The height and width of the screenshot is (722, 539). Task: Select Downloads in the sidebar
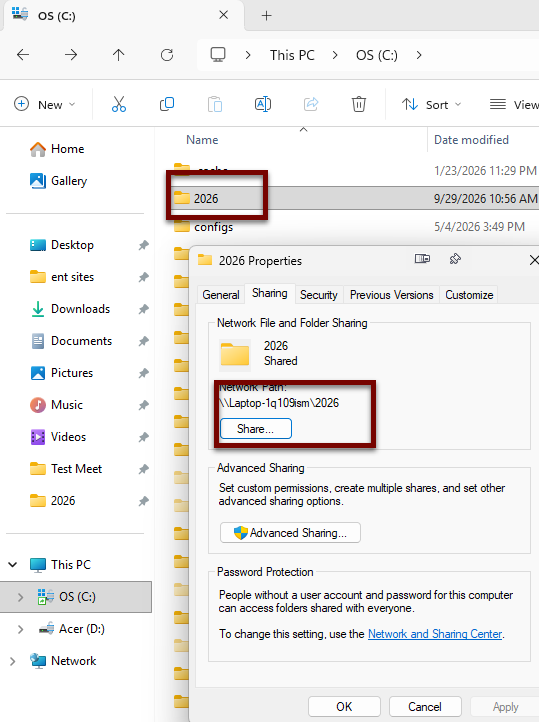81,309
